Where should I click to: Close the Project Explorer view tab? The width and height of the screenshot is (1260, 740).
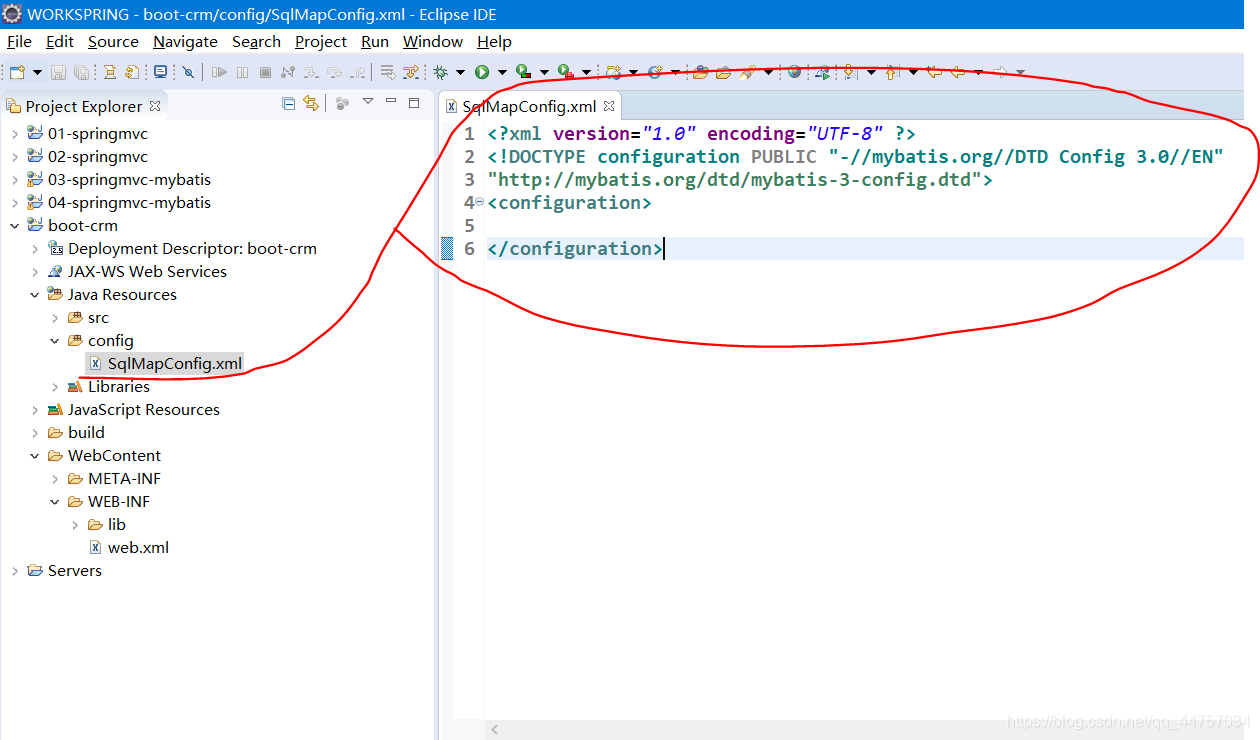155,105
